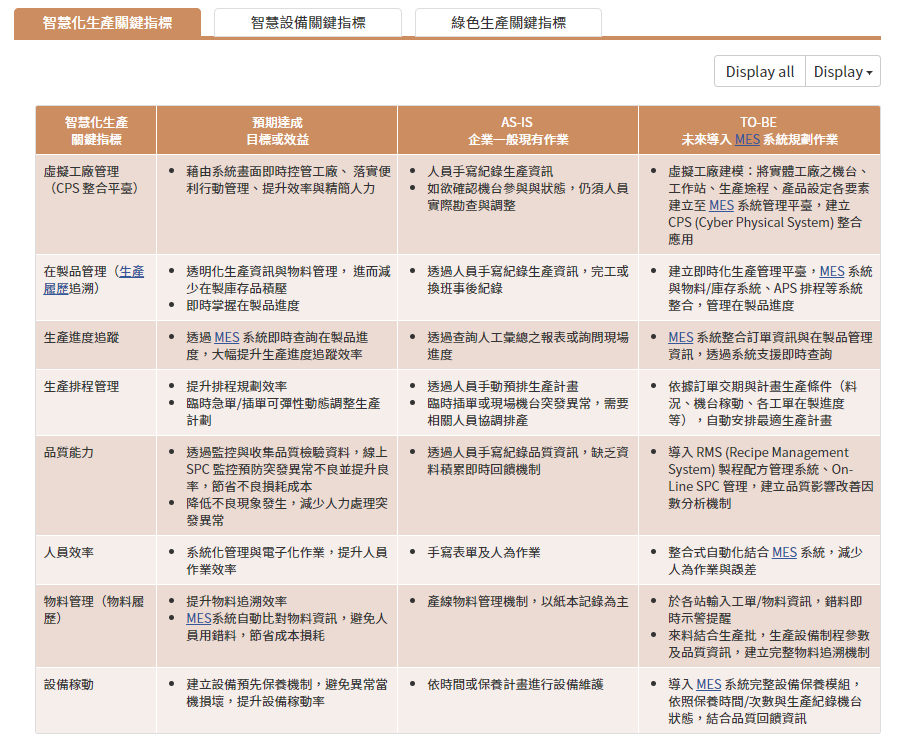Click the 透過人員手寫紀錄生產資訊，完工或換班事後紀錄 text
The image size is (898, 743).
click(x=527, y=280)
